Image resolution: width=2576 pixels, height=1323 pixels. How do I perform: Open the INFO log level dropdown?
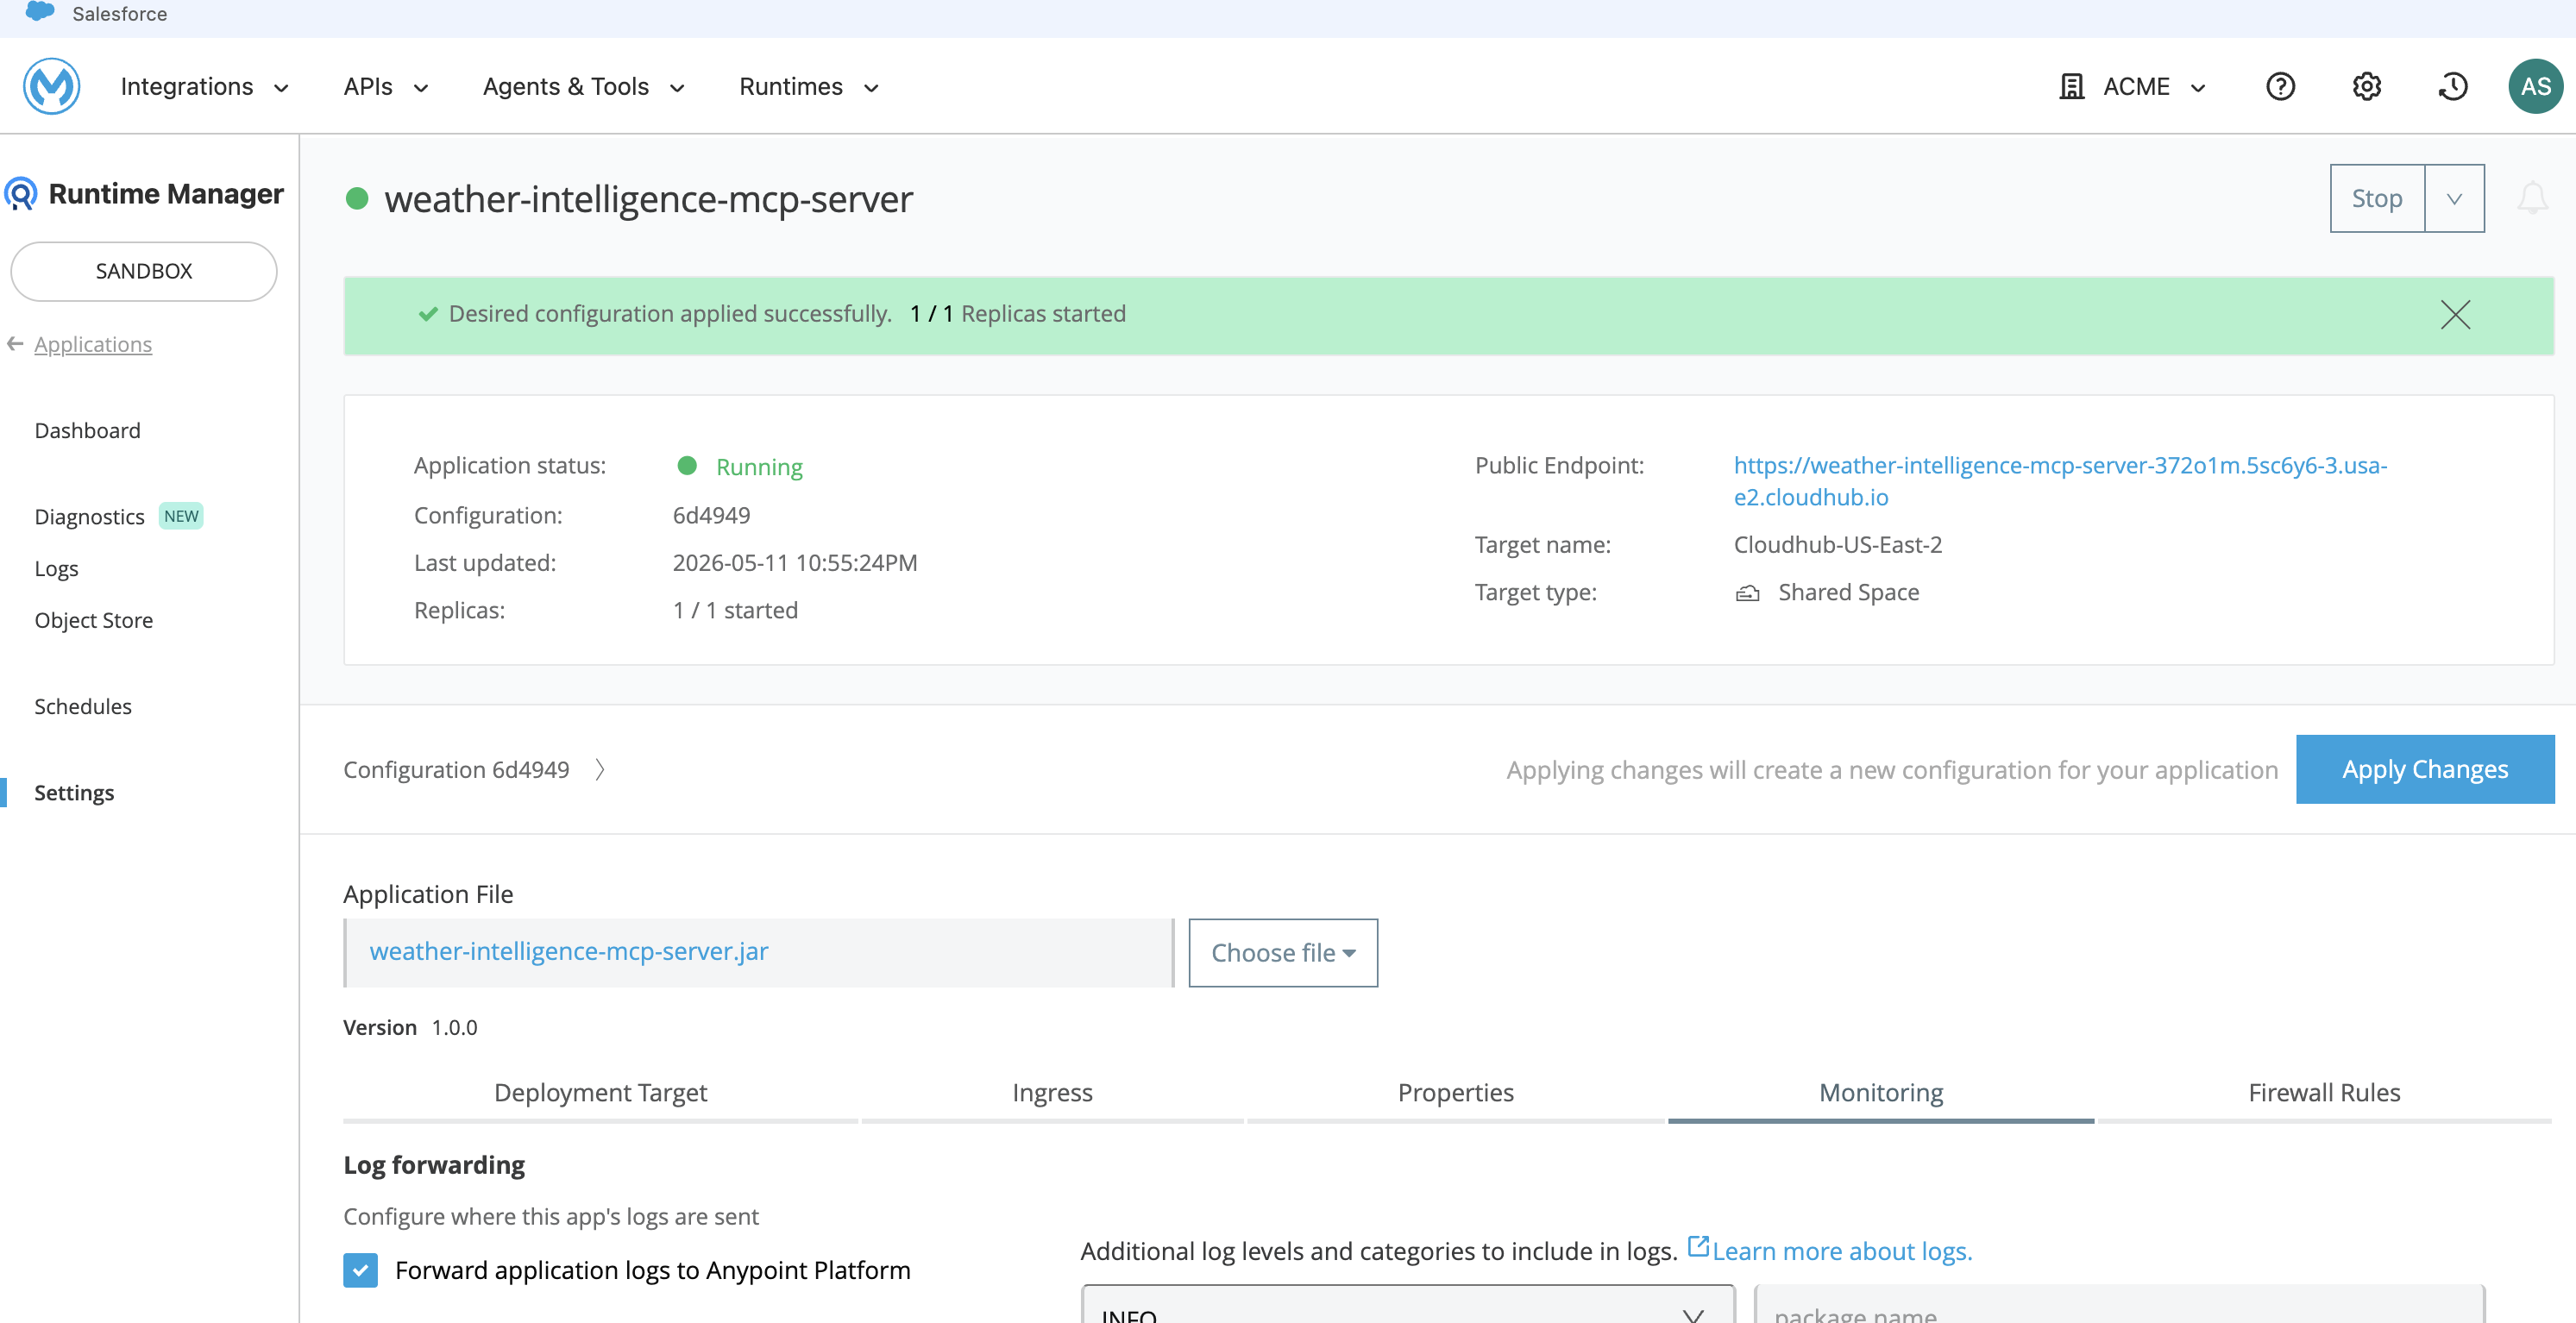(1407, 1304)
